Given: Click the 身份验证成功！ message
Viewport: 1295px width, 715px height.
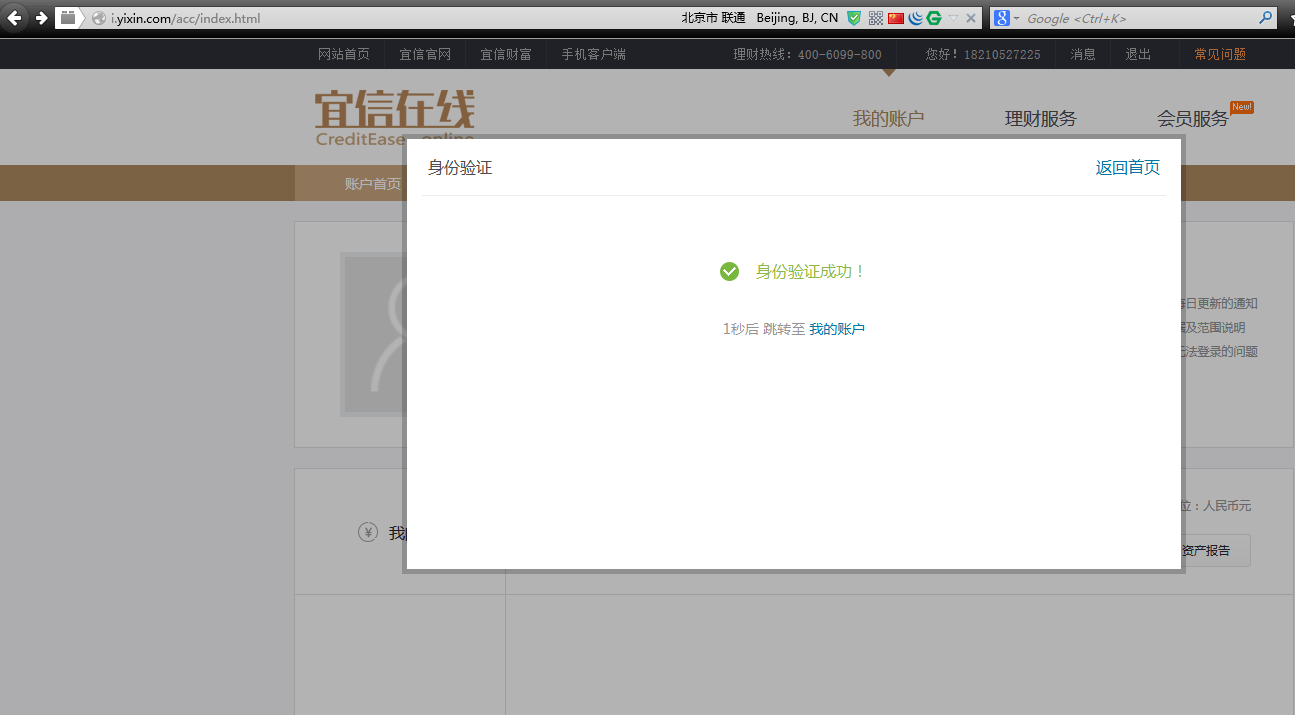Looking at the screenshot, I should pyautogui.click(x=810, y=271).
